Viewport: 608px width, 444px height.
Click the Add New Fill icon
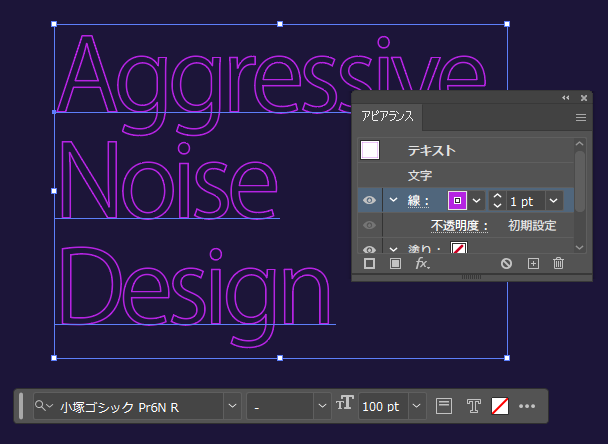[395, 263]
